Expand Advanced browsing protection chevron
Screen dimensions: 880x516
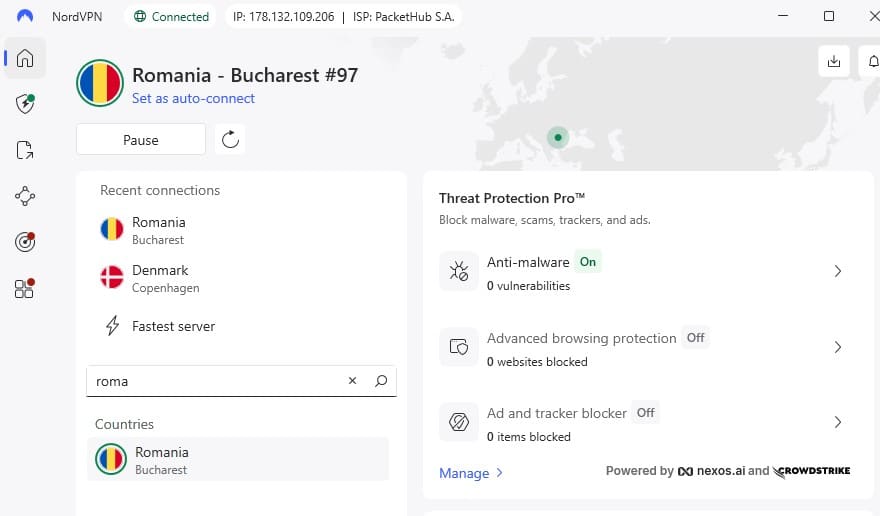pyautogui.click(x=837, y=347)
